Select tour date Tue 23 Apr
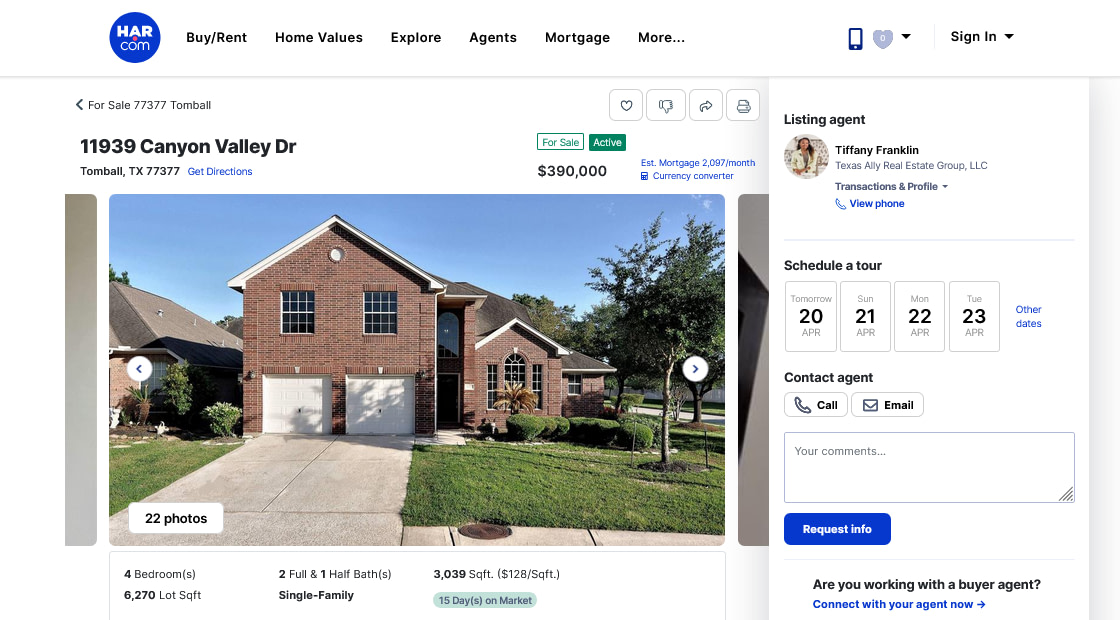 pos(974,316)
